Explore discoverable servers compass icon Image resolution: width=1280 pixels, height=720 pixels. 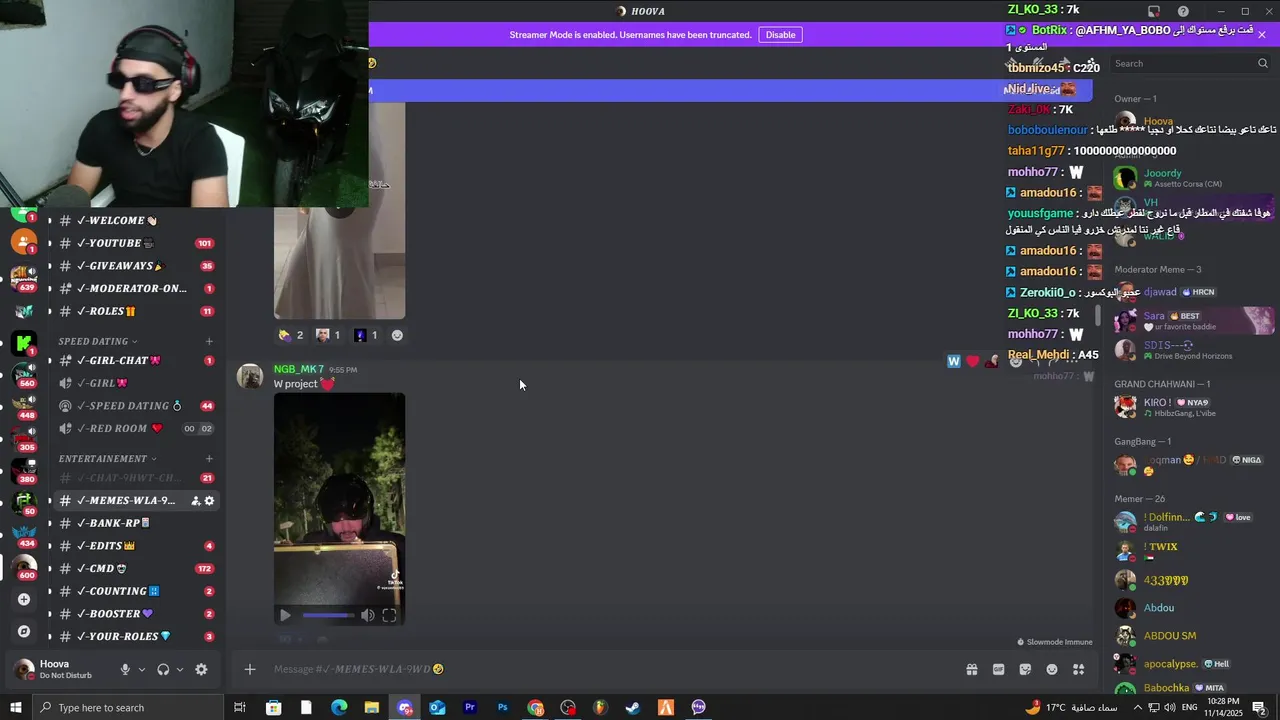[24, 631]
